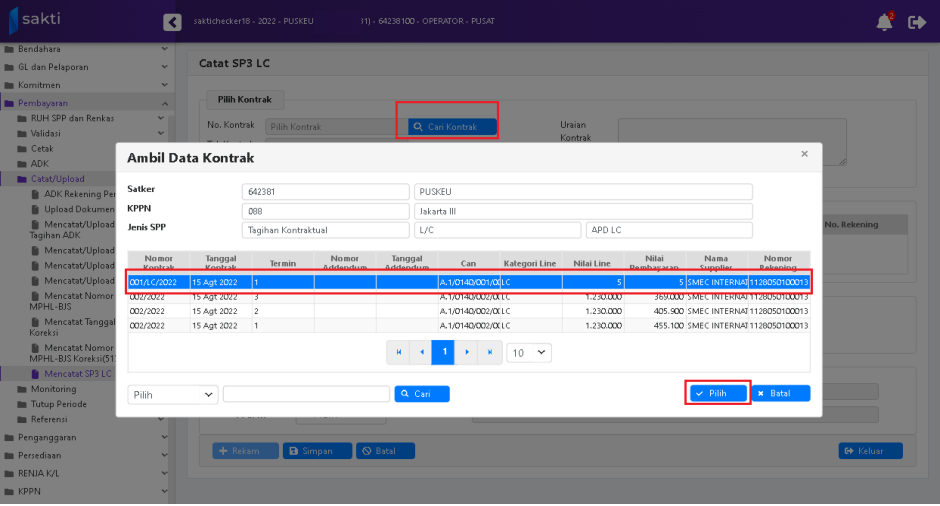Click the Cari search button in dialog
Viewport: 940px width, 506px height.
[x=422, y=394]
